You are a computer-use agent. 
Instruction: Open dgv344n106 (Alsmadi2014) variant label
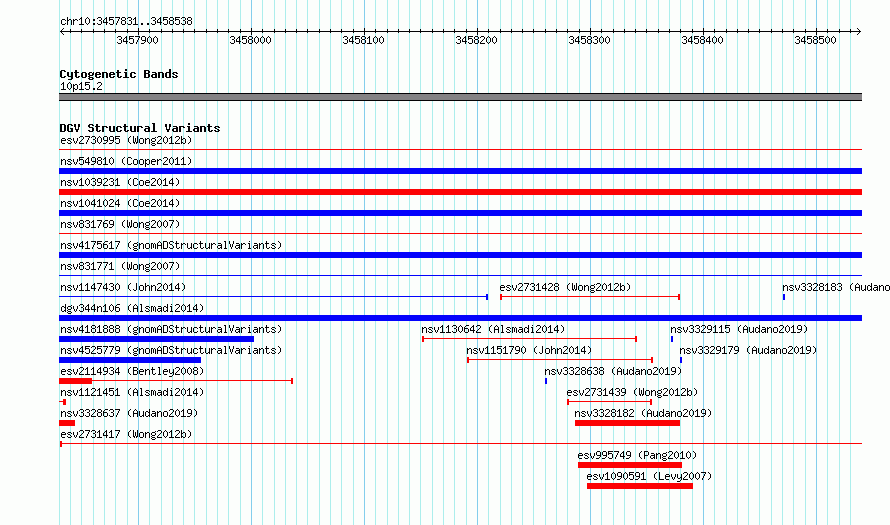(132, 308)
